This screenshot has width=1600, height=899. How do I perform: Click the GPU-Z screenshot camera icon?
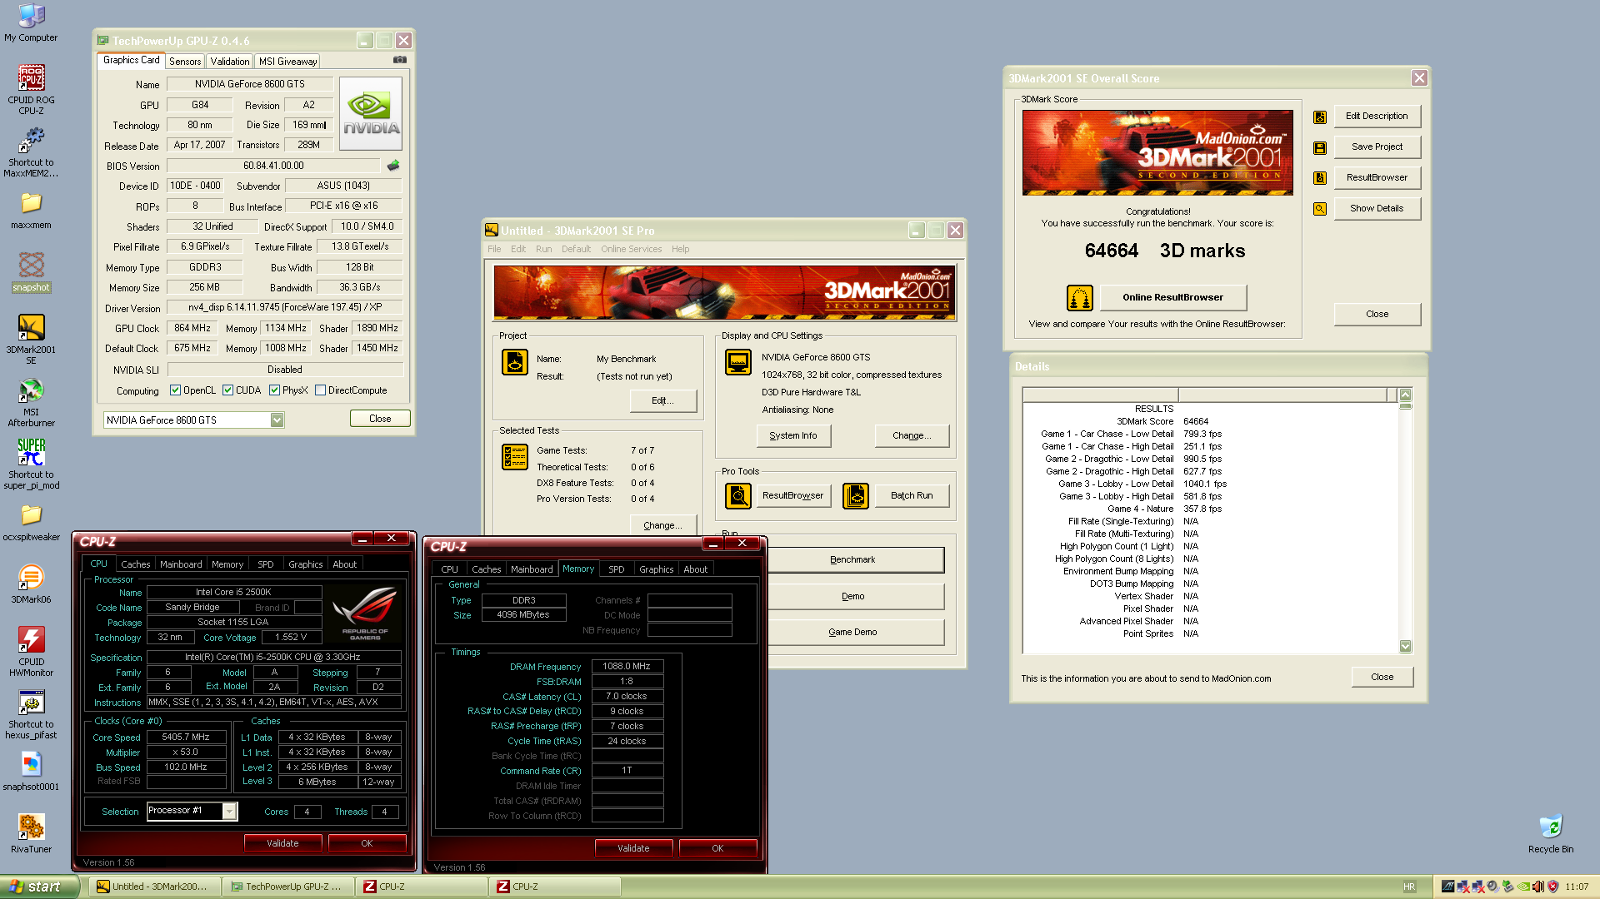tap(400, 60)
